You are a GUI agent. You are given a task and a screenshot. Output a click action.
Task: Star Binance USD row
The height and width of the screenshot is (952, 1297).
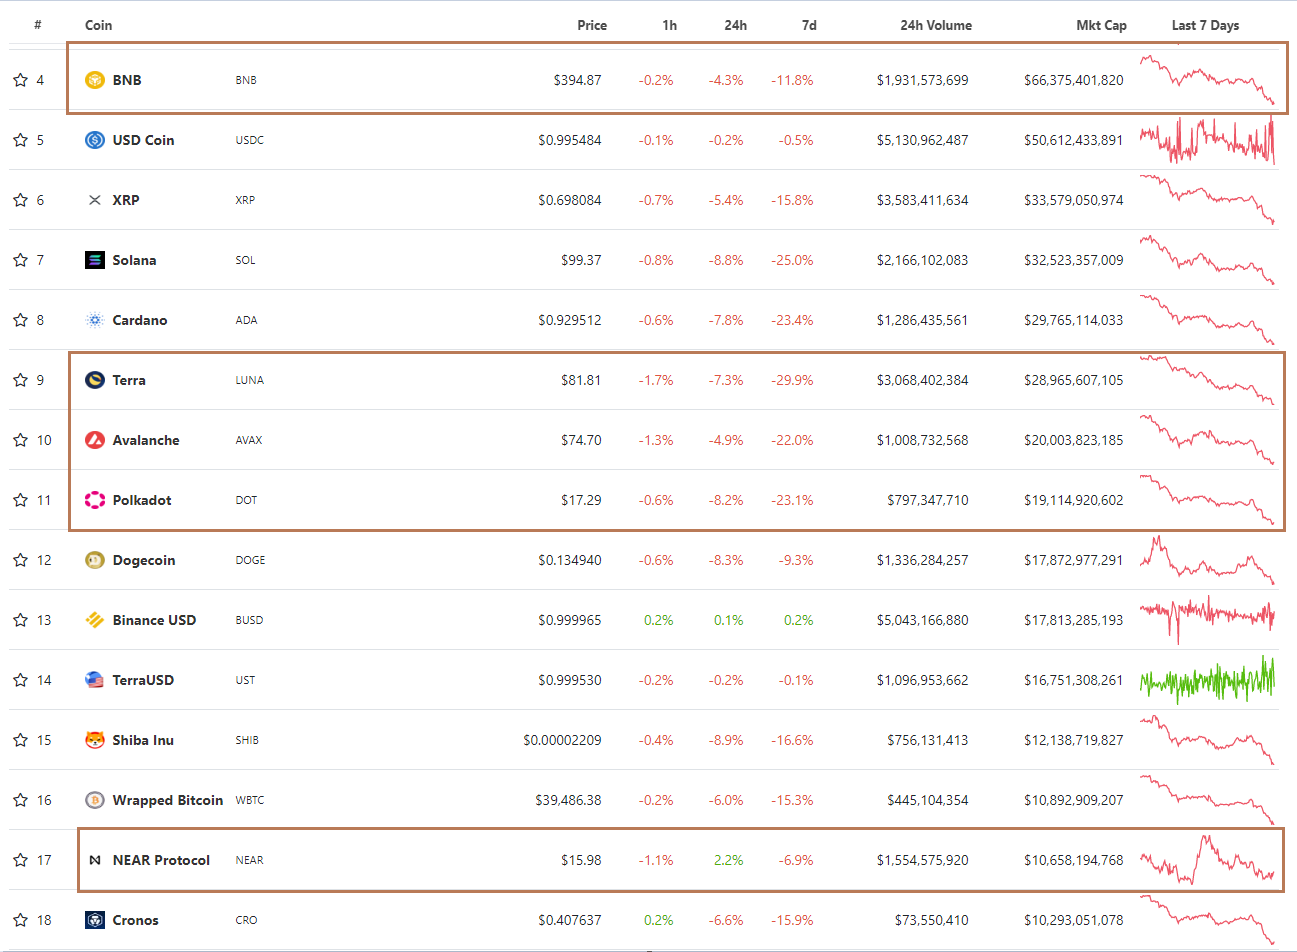coord(20,620)
